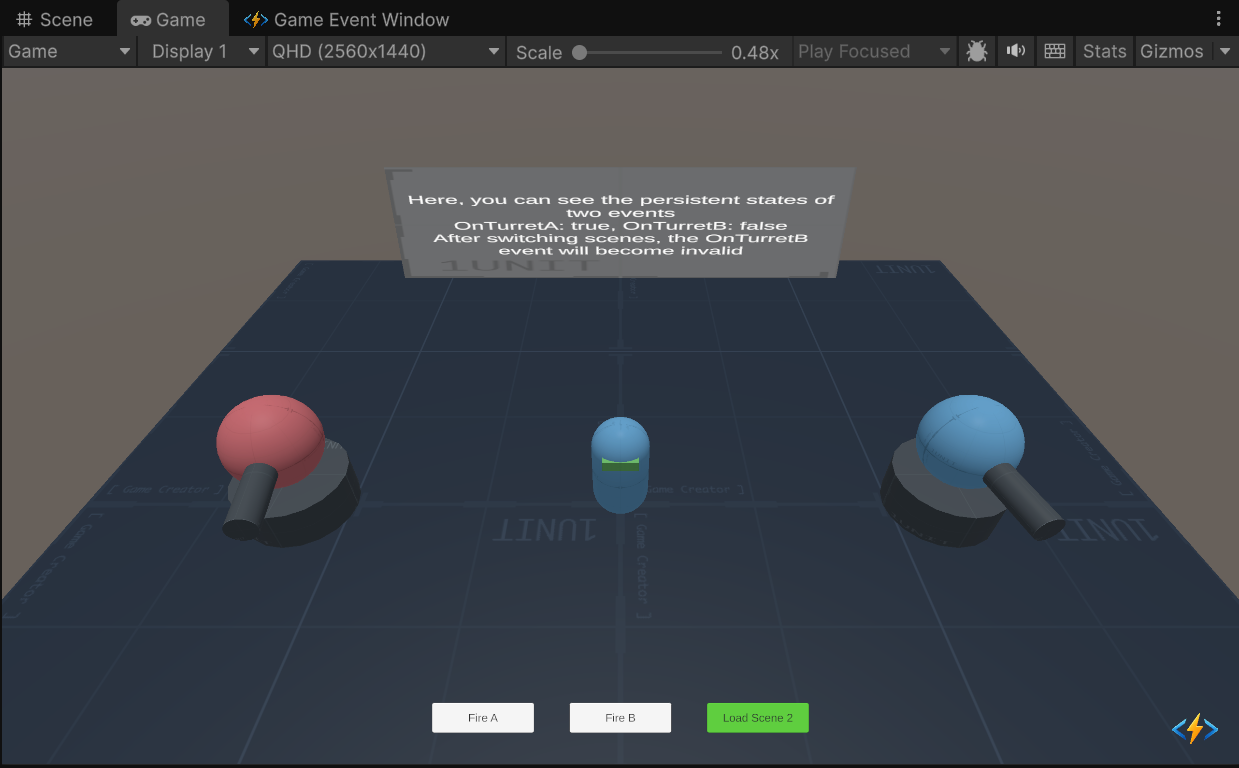The width and height of the screenshot is (1239, 768).
Task: Click the lightning bolt icon in the bottom corner
Action: [1194, 729]
